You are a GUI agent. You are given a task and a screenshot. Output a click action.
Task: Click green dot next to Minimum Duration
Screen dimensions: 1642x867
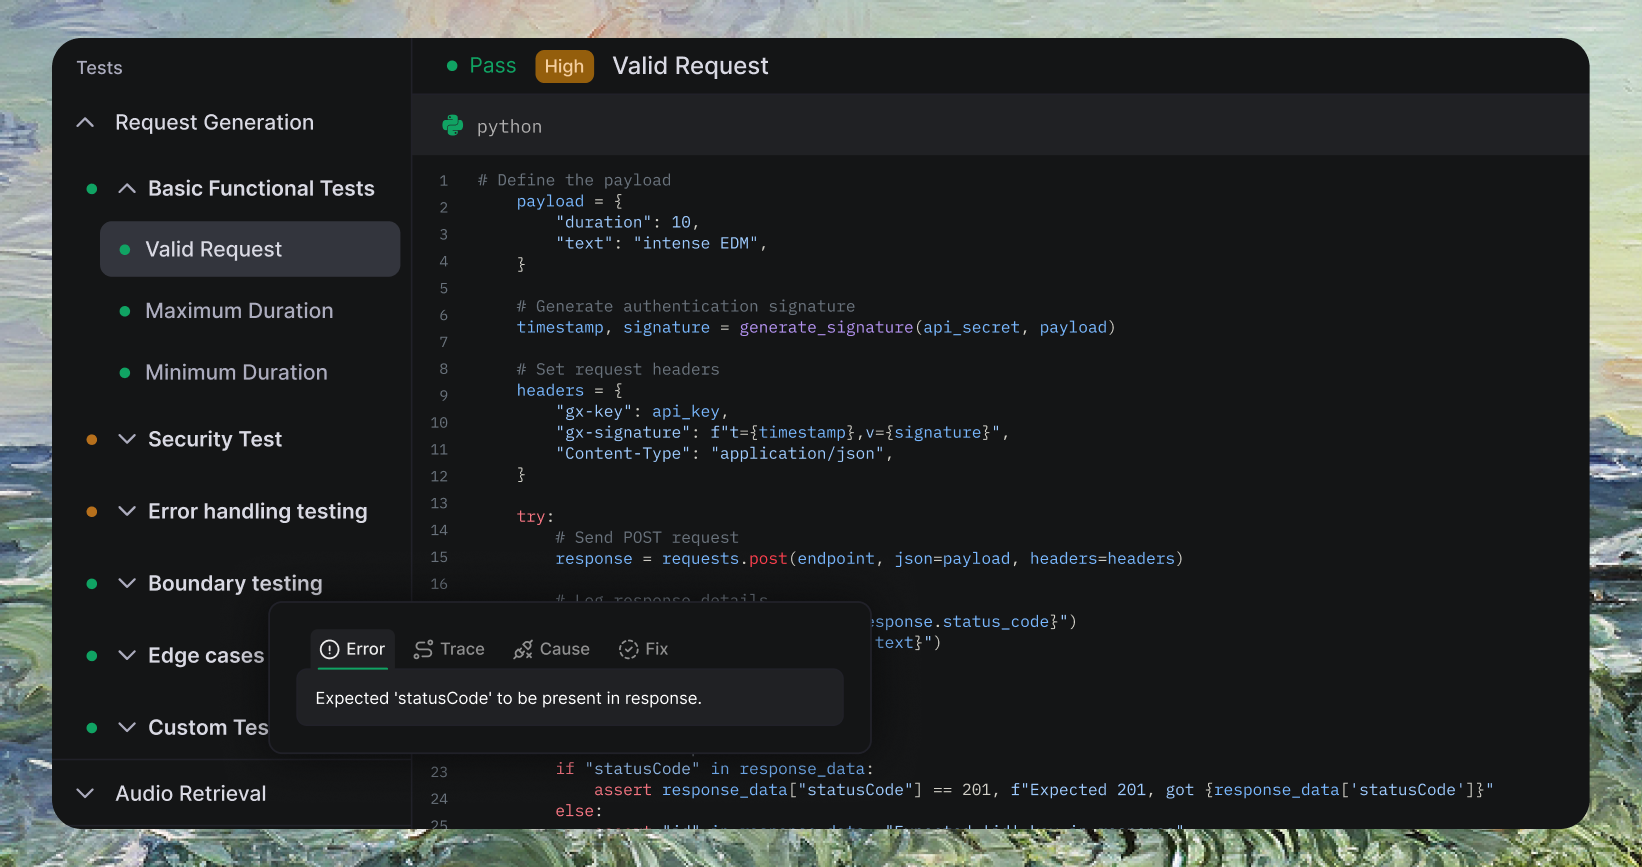(125, 373)
